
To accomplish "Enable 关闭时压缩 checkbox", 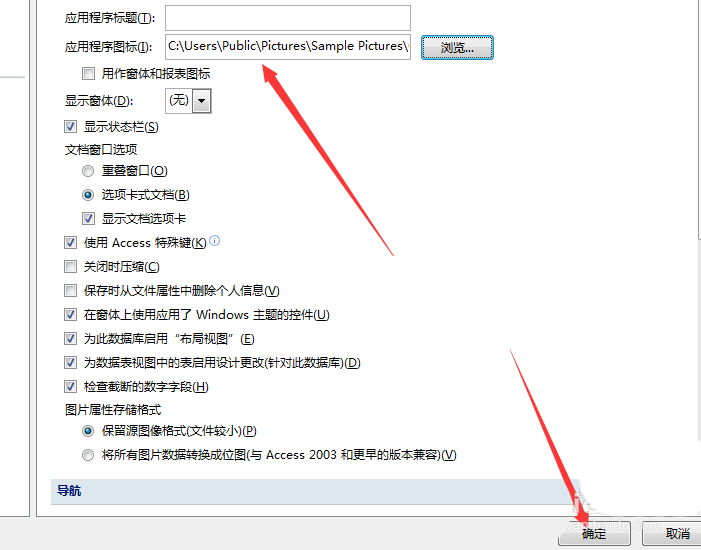I will click(70, 267).
